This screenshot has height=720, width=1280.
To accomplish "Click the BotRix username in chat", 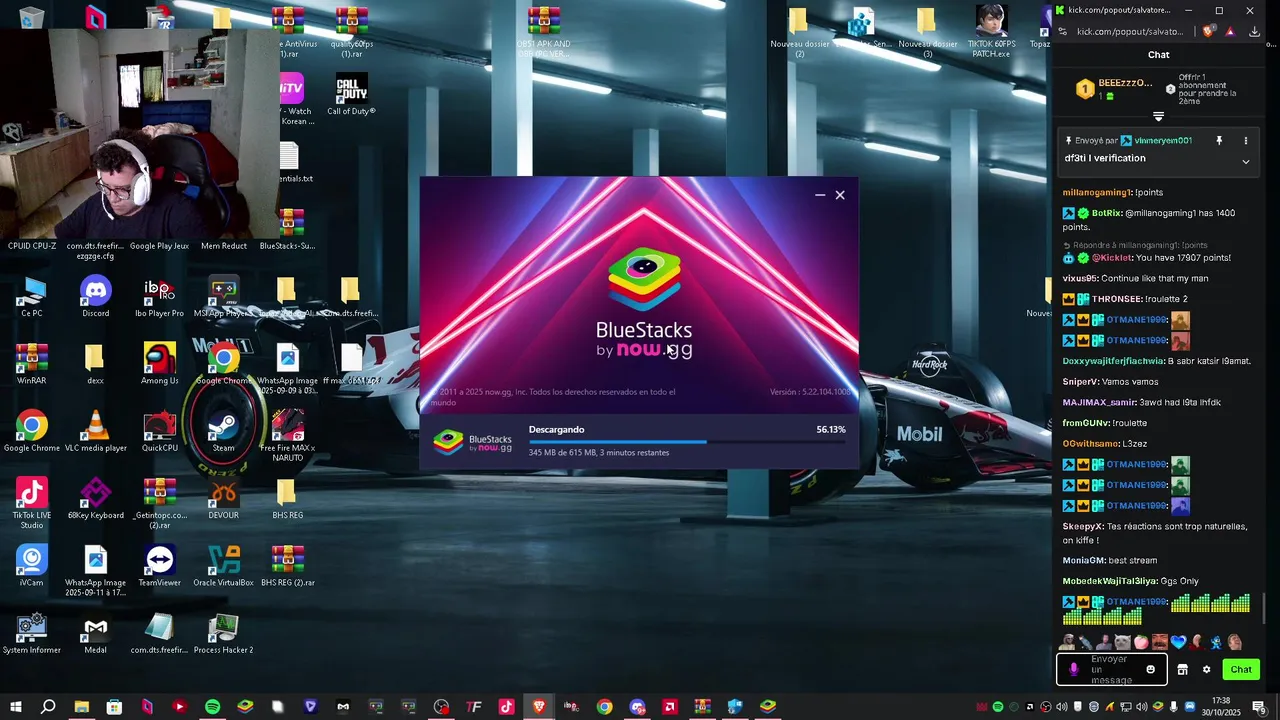I will coord(1106,213).
